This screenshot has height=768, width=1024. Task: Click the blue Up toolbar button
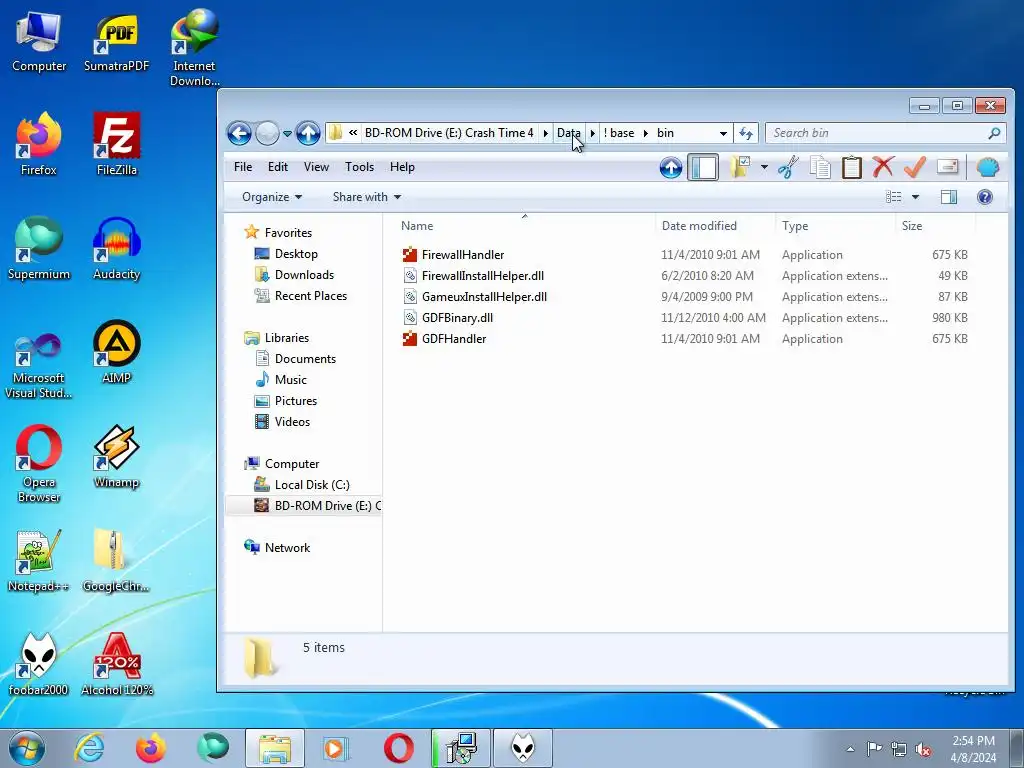click(x=671, y=168)
